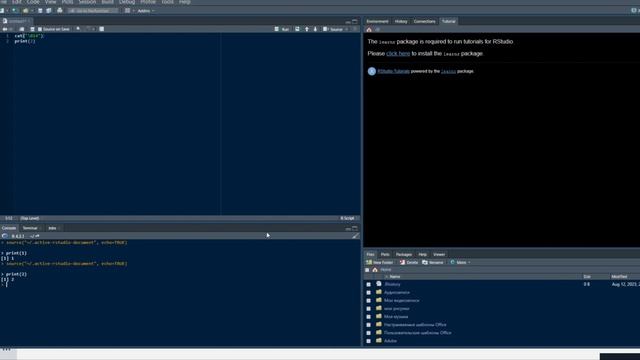Click the New Folder button
640x360 pixels.
click(380, 262)
